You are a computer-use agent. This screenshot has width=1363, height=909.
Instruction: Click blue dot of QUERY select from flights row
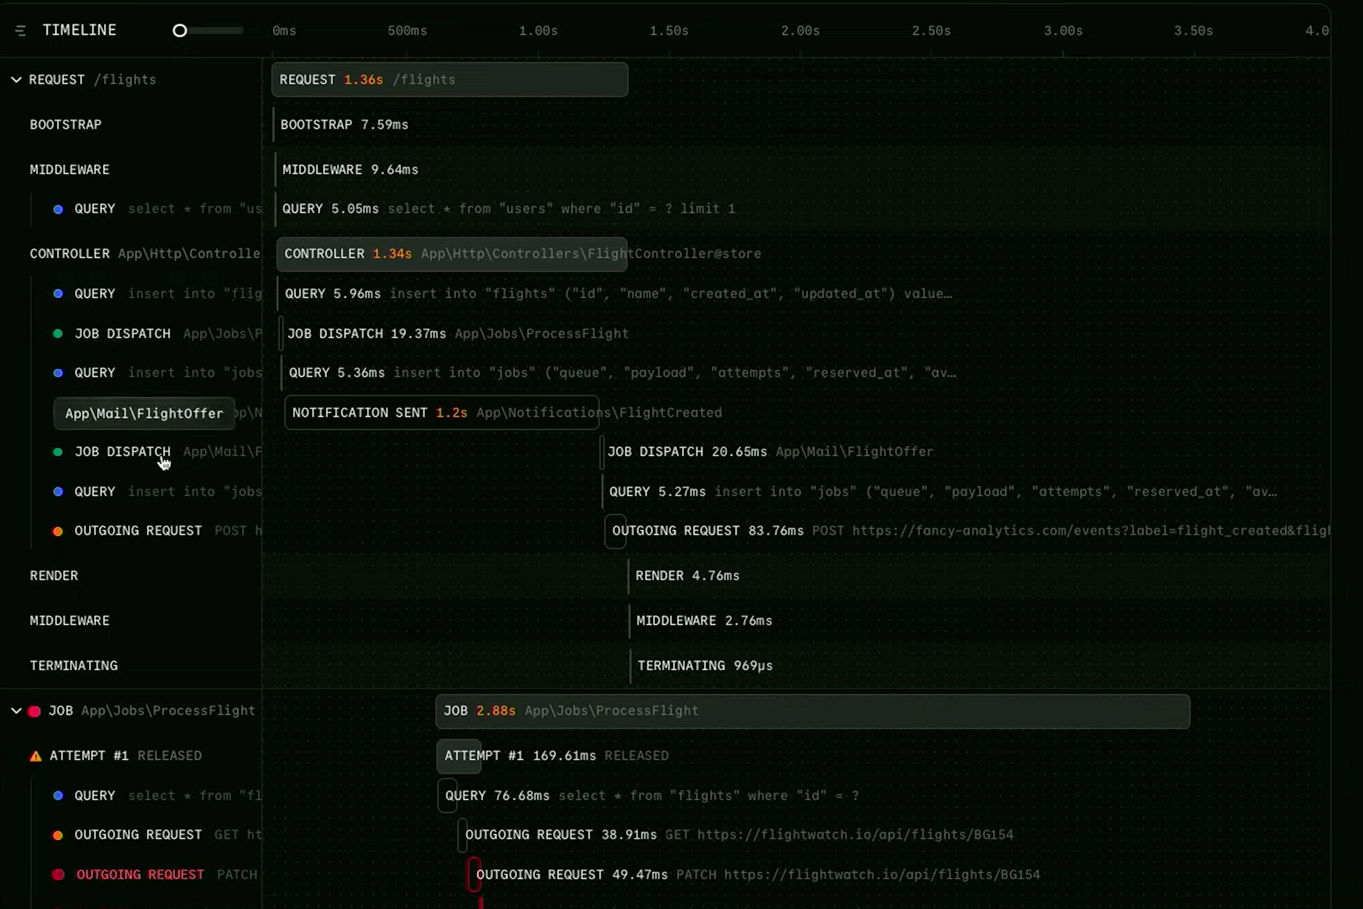[58, 796]
